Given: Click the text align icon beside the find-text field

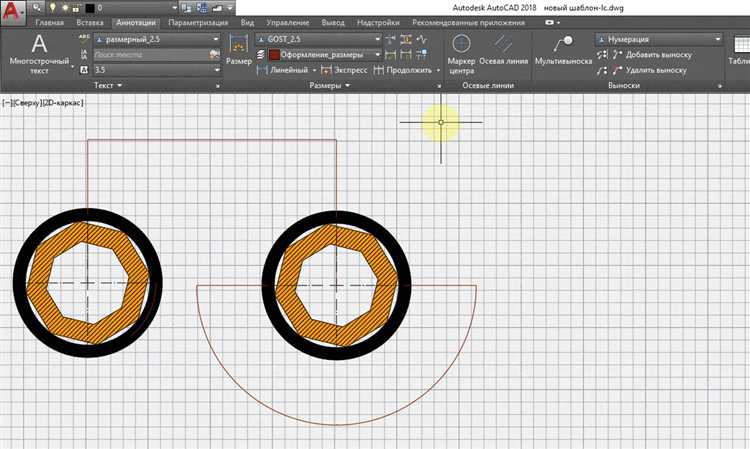Looking at the screenshot, I should click(x=84, y=55).
